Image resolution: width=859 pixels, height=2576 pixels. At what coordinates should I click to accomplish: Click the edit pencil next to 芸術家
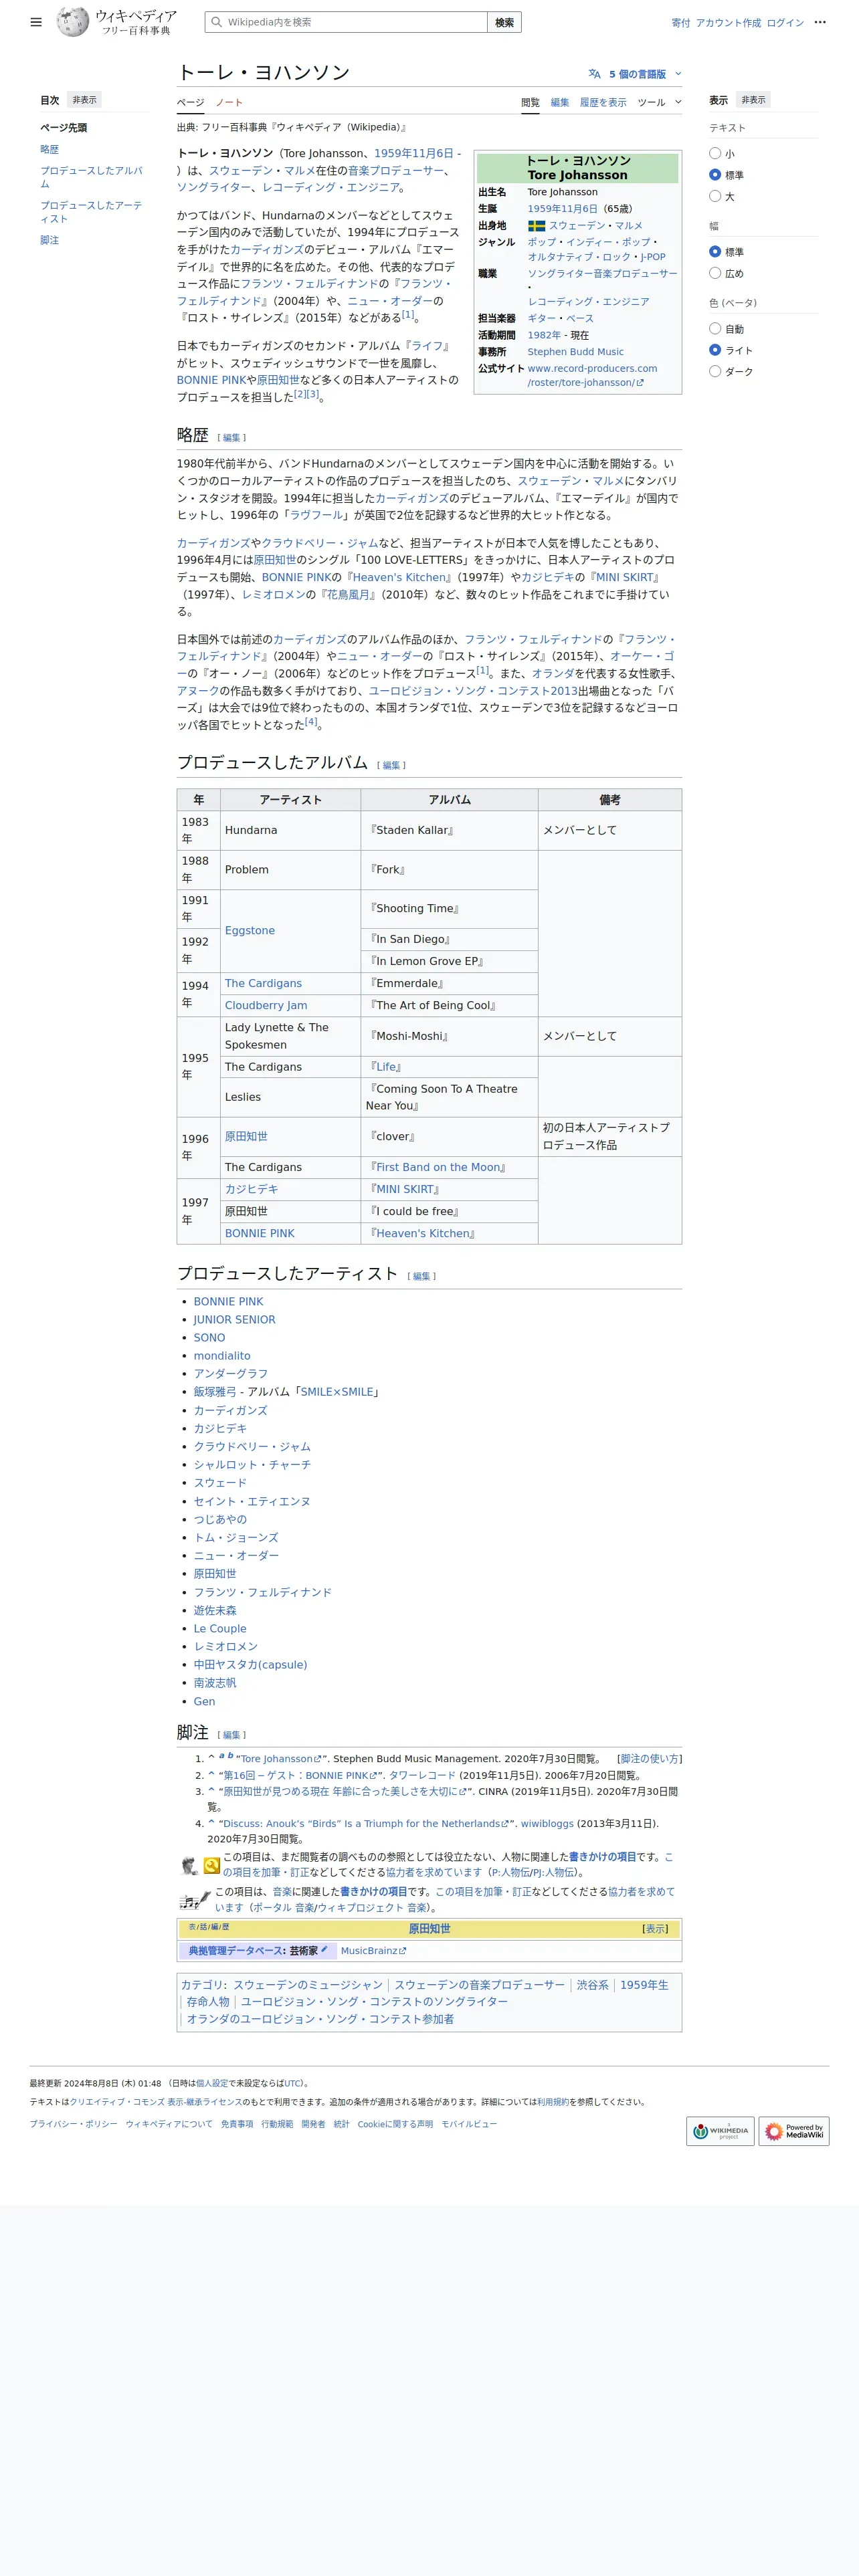[324, 1949]
